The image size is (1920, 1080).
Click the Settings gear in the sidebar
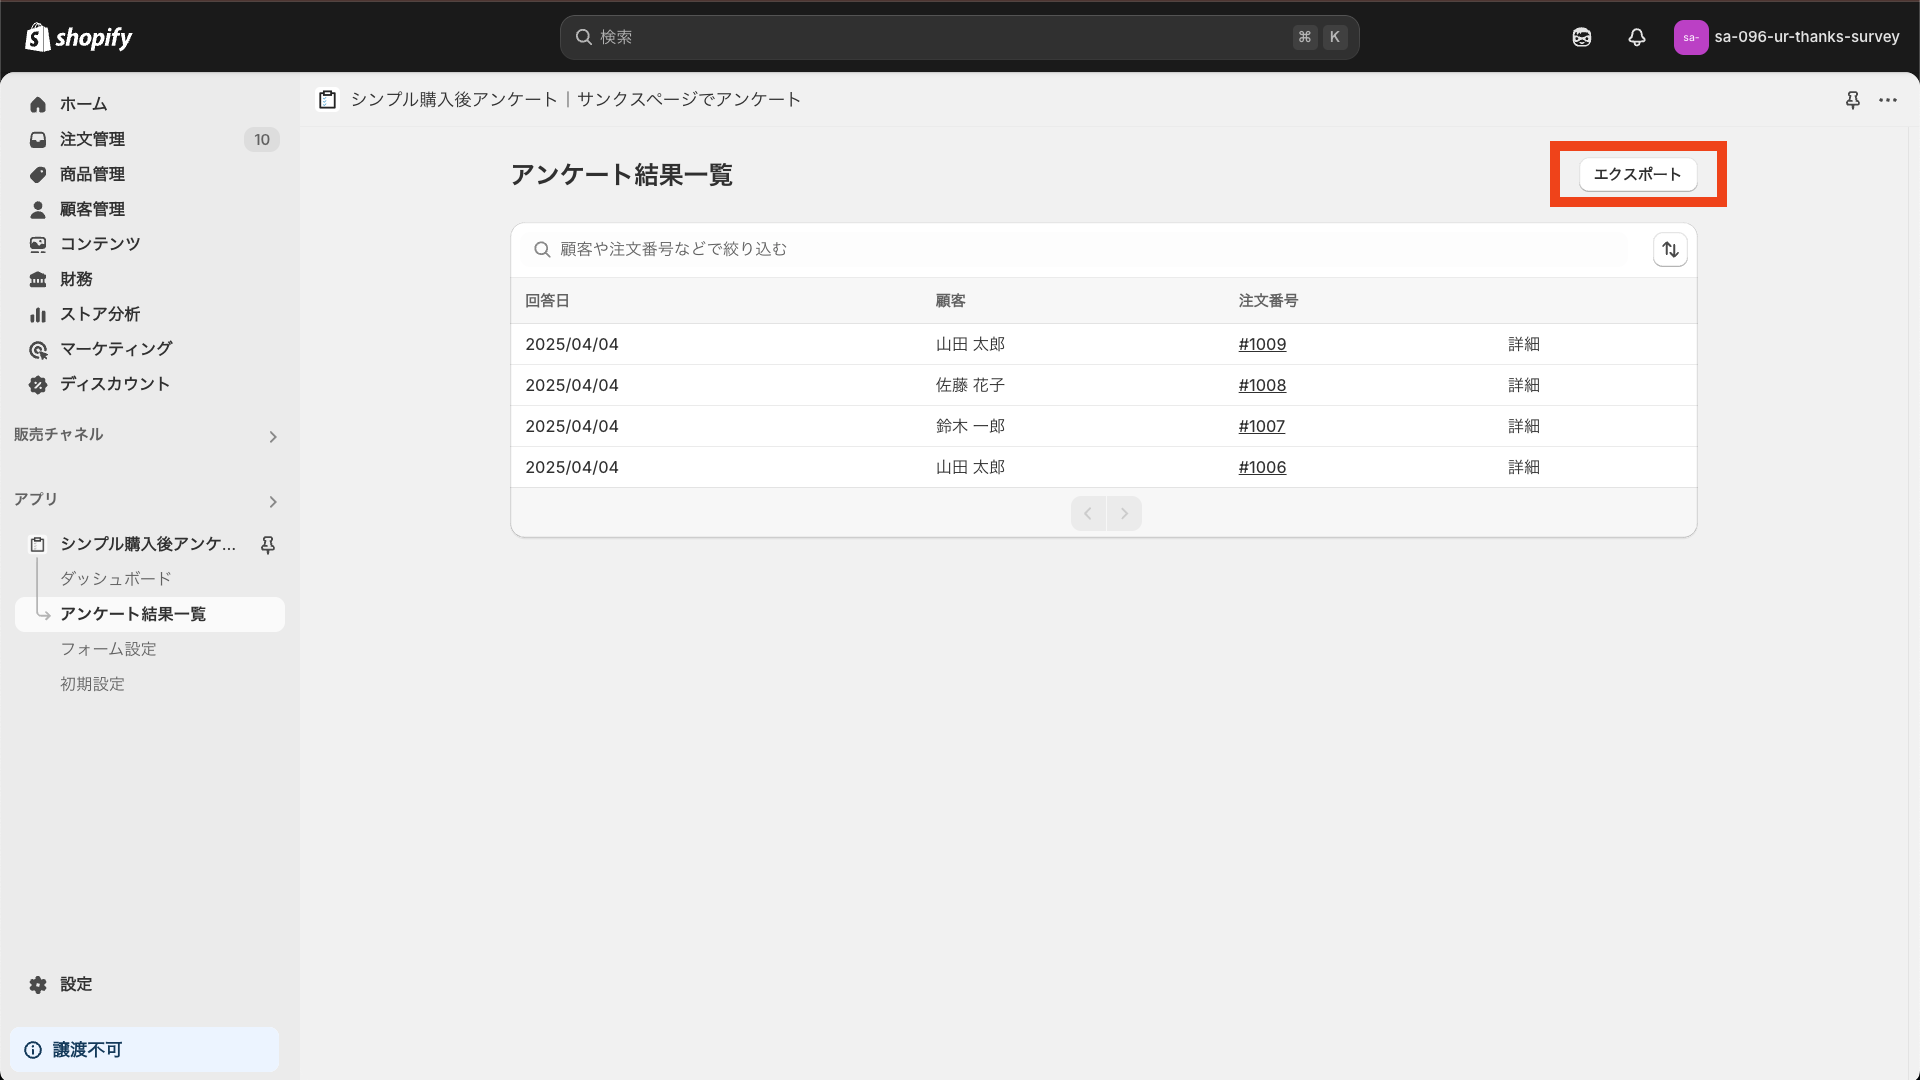[38, 984]
